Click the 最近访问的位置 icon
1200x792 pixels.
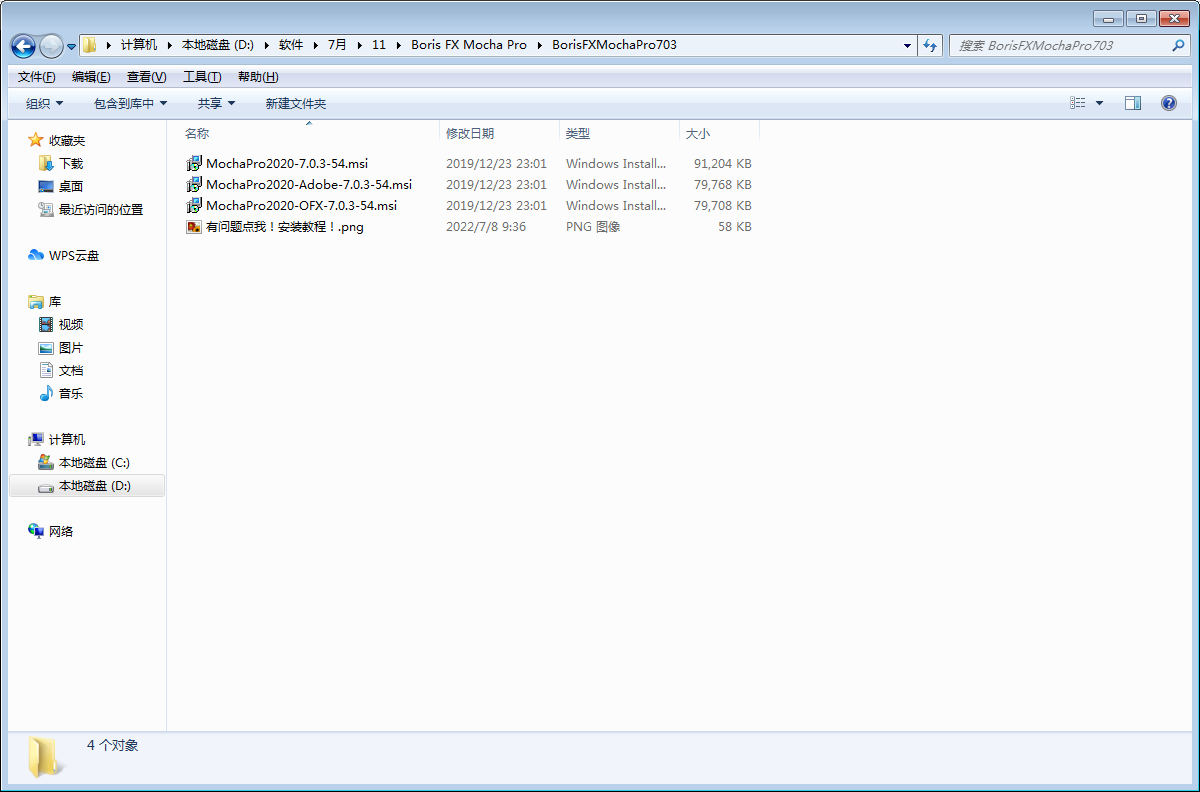pos(46,209)
